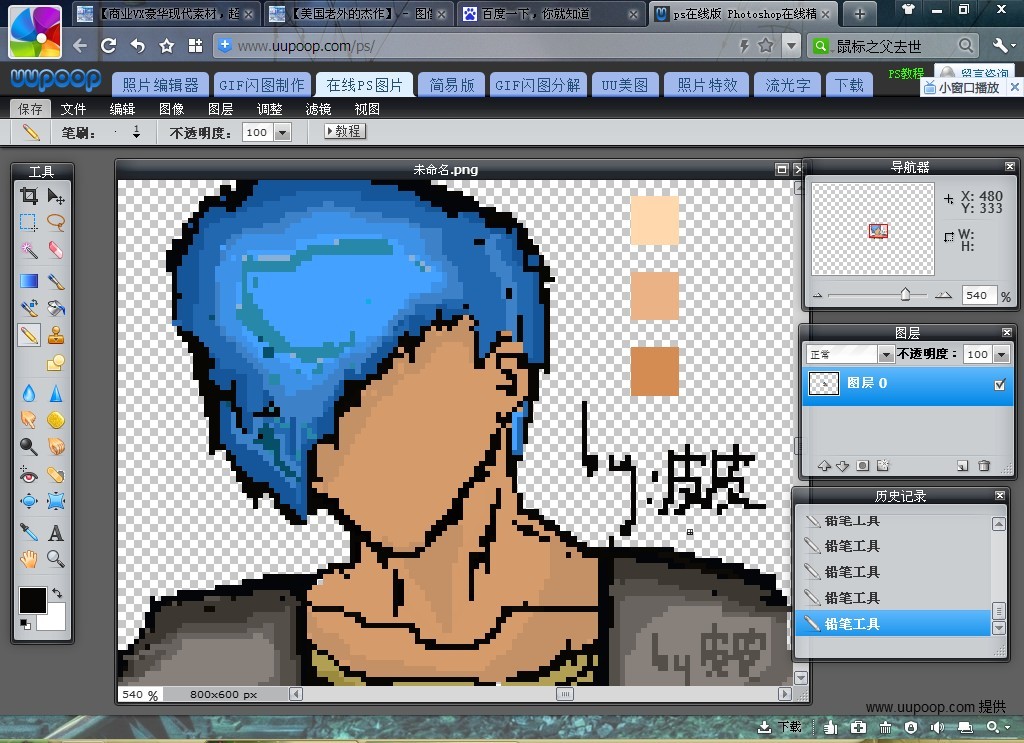Select the Sharpen triangle tool
Image resolution: width=1024 pixels, height=743 pixels.
[56, 393]
